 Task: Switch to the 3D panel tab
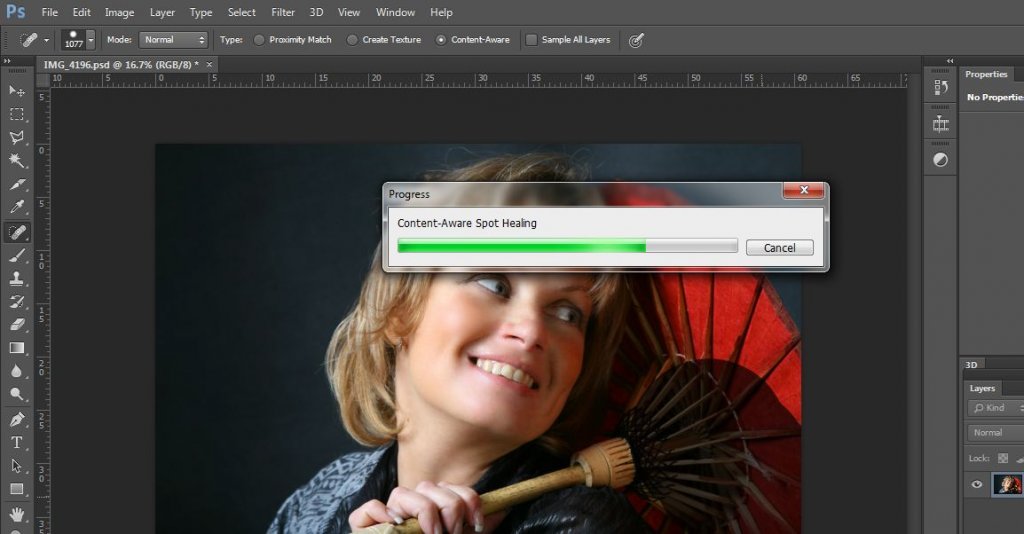coord(971,365)
